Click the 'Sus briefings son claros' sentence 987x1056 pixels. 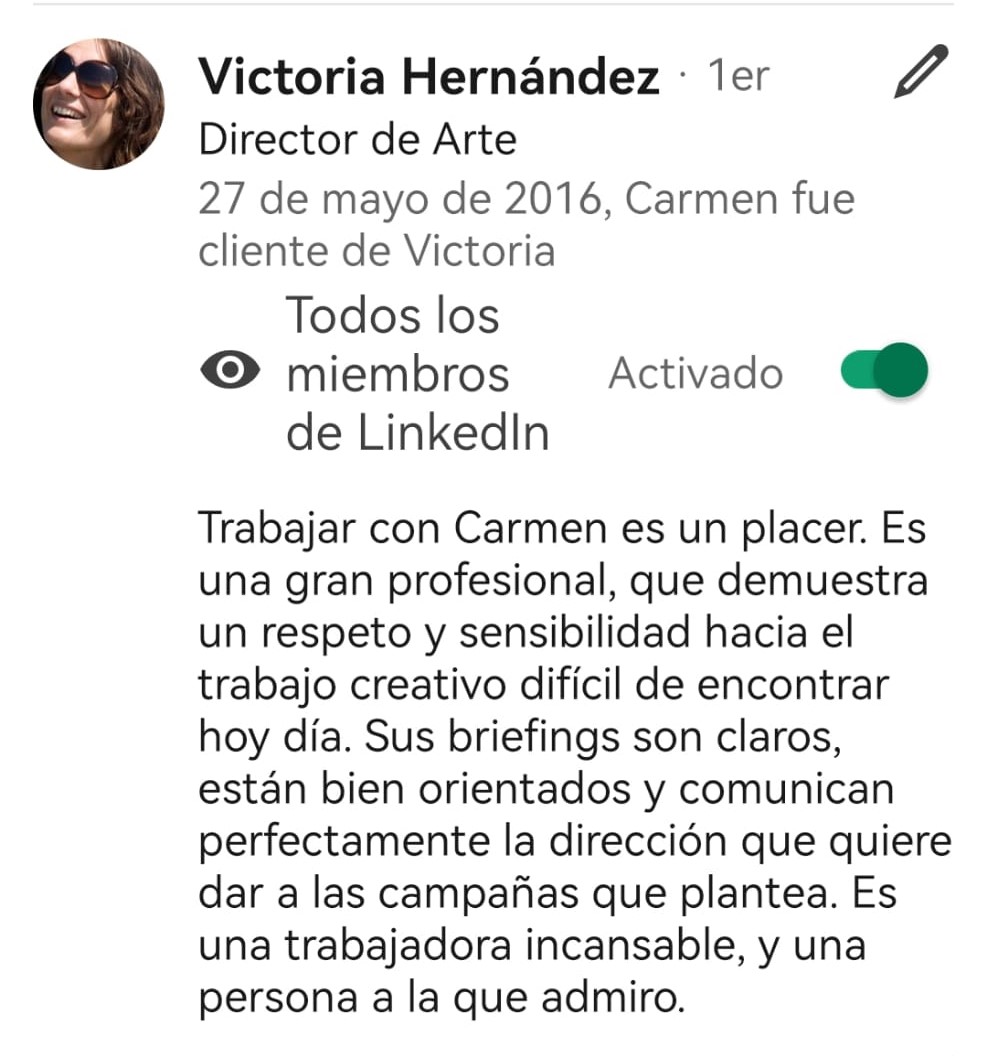tap(603, 738)
